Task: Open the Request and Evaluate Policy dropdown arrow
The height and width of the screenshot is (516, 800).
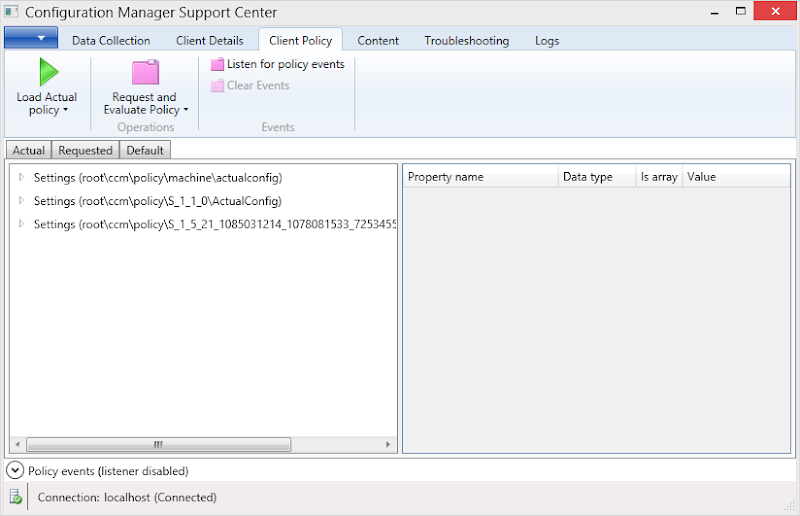Action: point(186,110)
